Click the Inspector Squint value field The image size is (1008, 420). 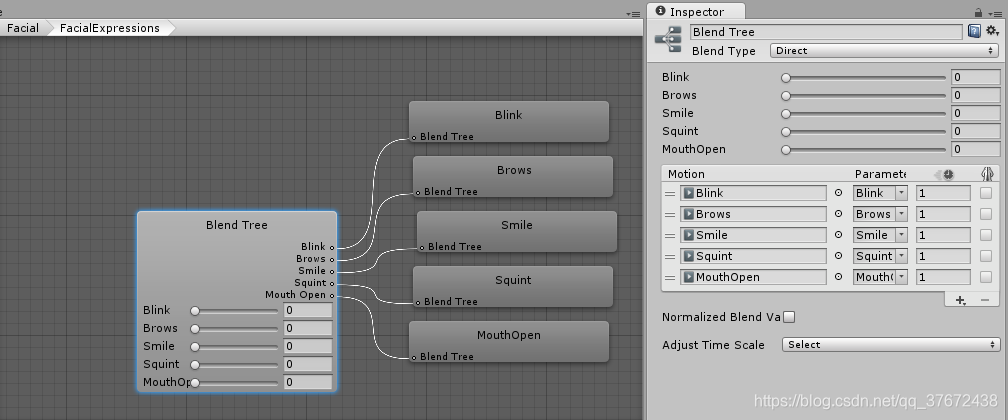(x=976, y=131)
